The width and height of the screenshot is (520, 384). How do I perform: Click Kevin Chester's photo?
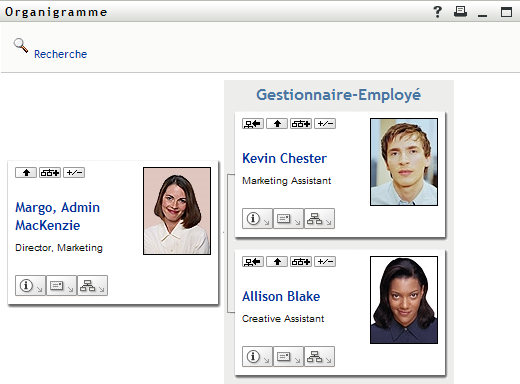point(404,162)
